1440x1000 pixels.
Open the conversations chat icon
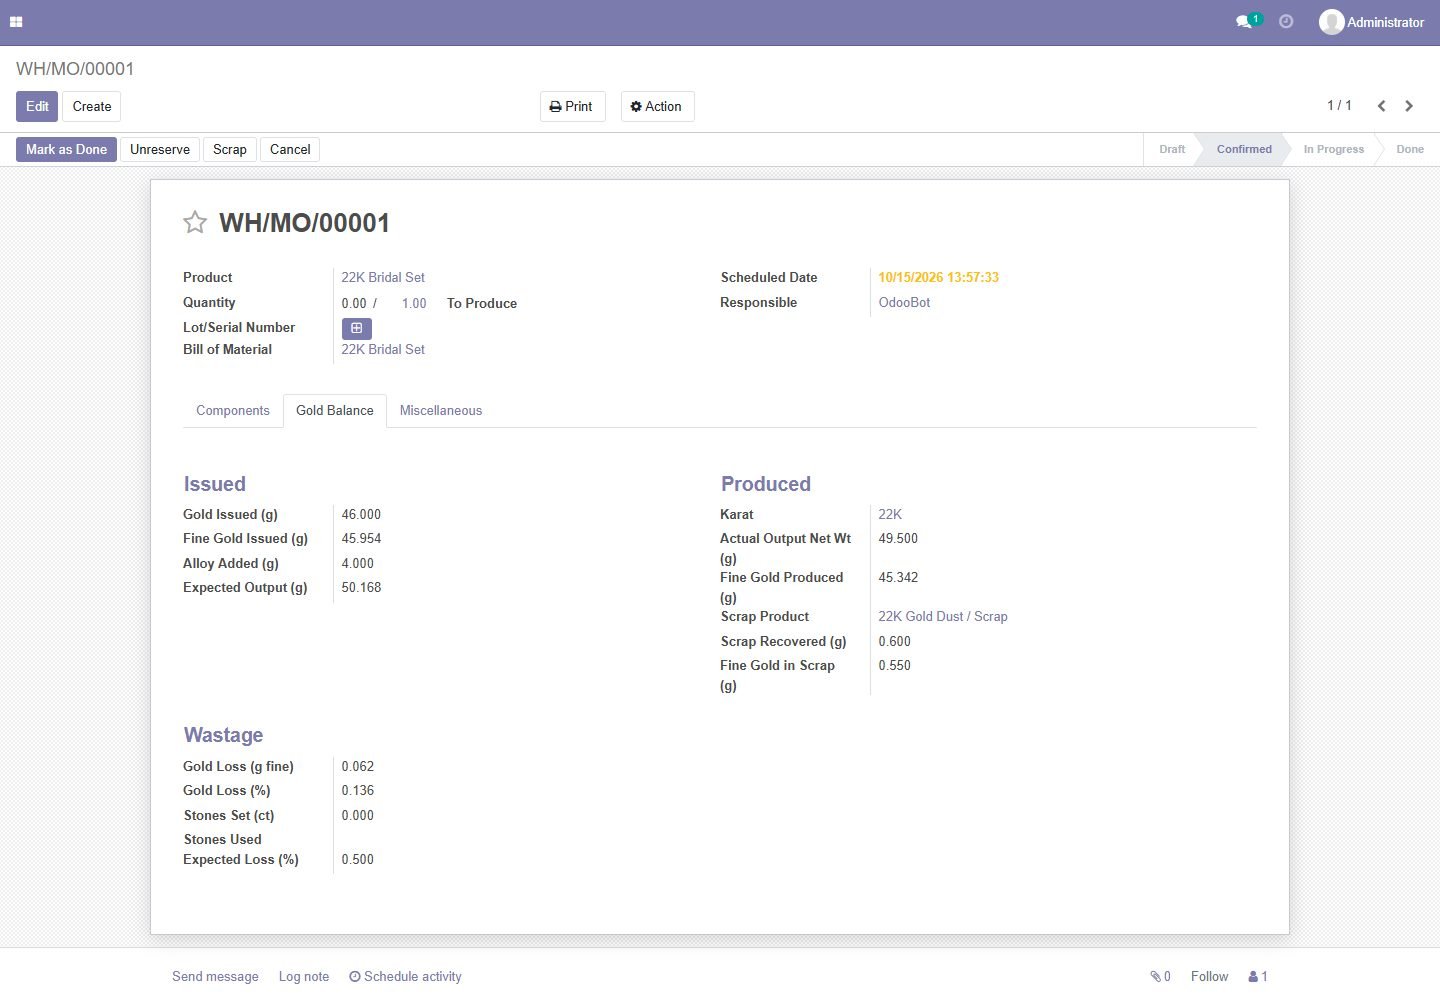coord(1245,22)
